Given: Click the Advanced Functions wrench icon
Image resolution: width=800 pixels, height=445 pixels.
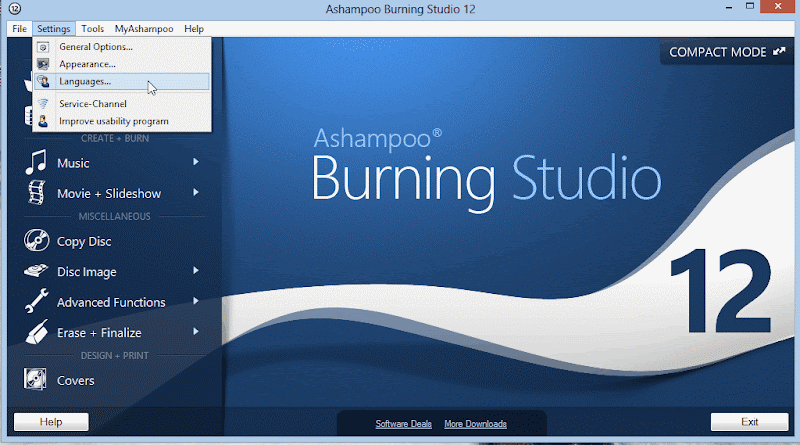Looking at the screenshot, I should click(36, 301).
